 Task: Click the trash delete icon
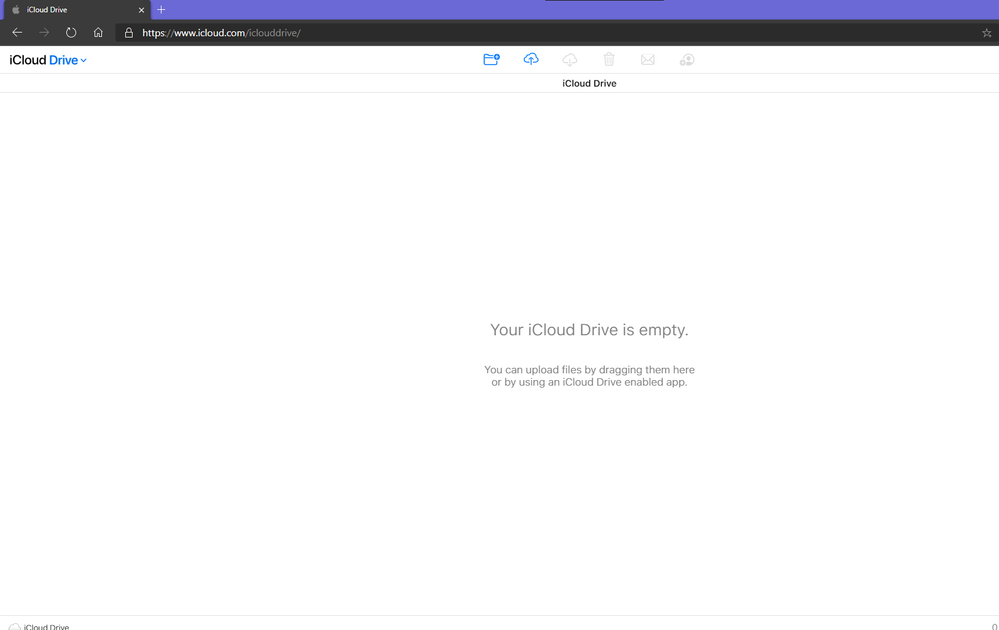coord(609,59)
